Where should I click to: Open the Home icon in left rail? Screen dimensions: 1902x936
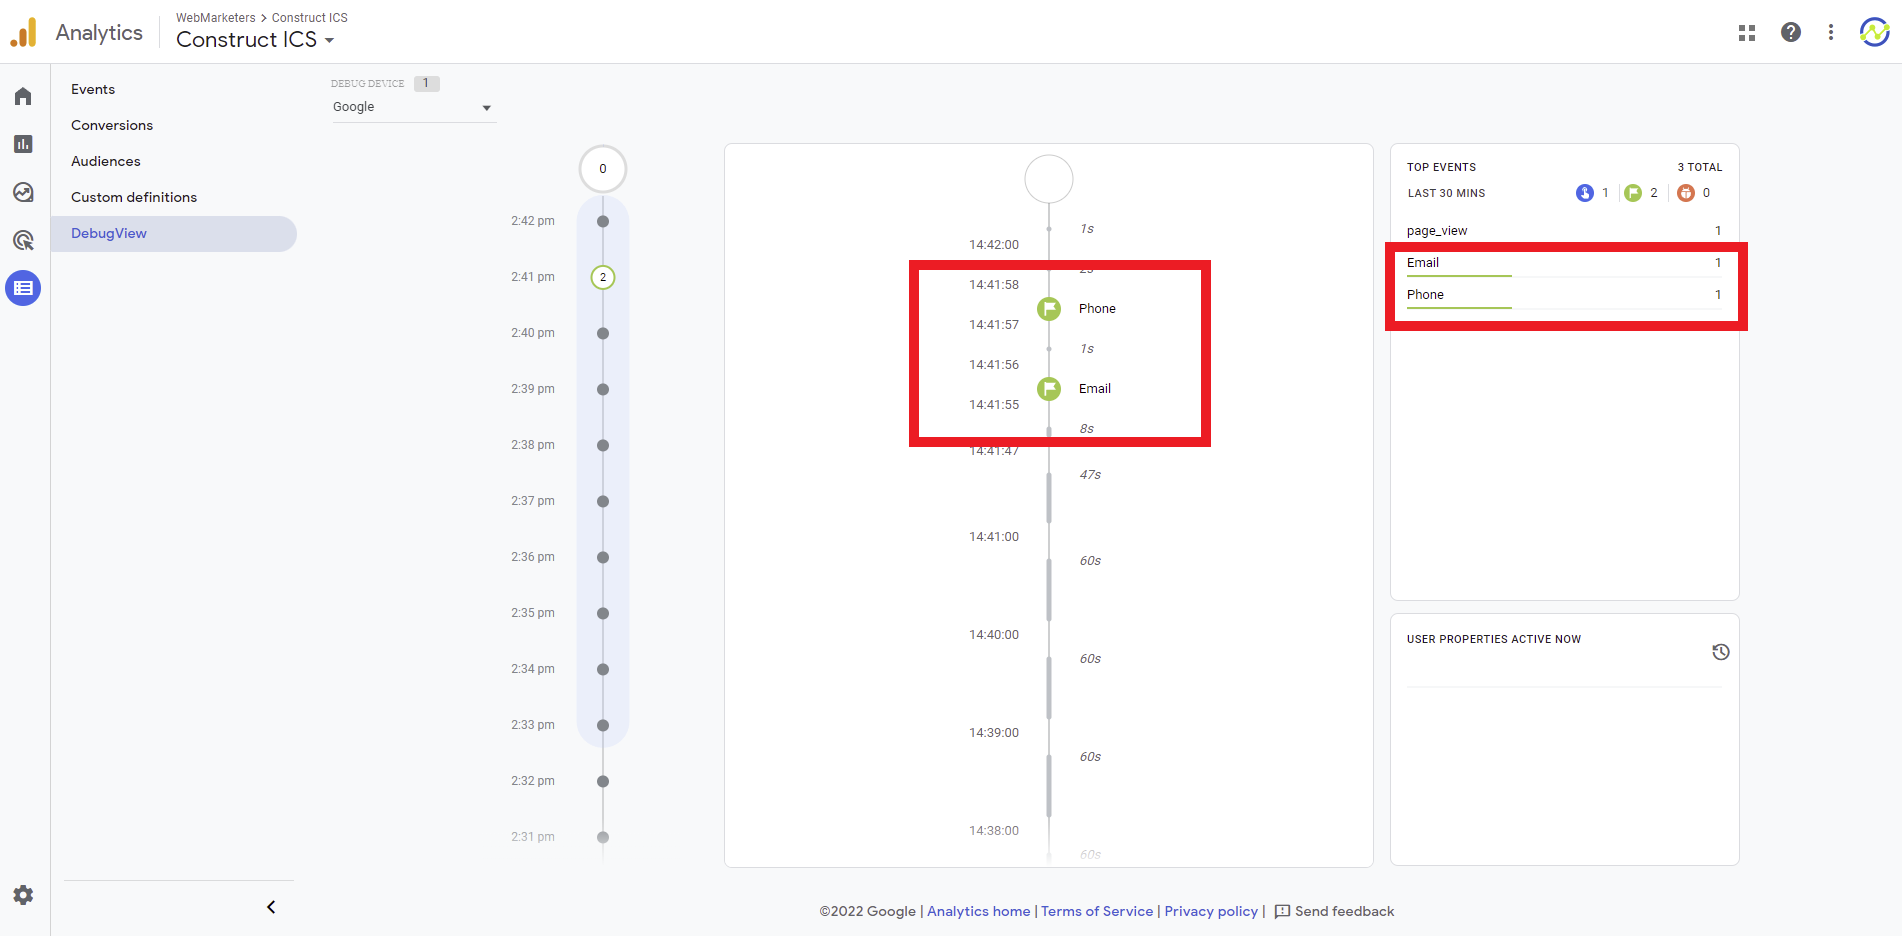coord(23,96)
